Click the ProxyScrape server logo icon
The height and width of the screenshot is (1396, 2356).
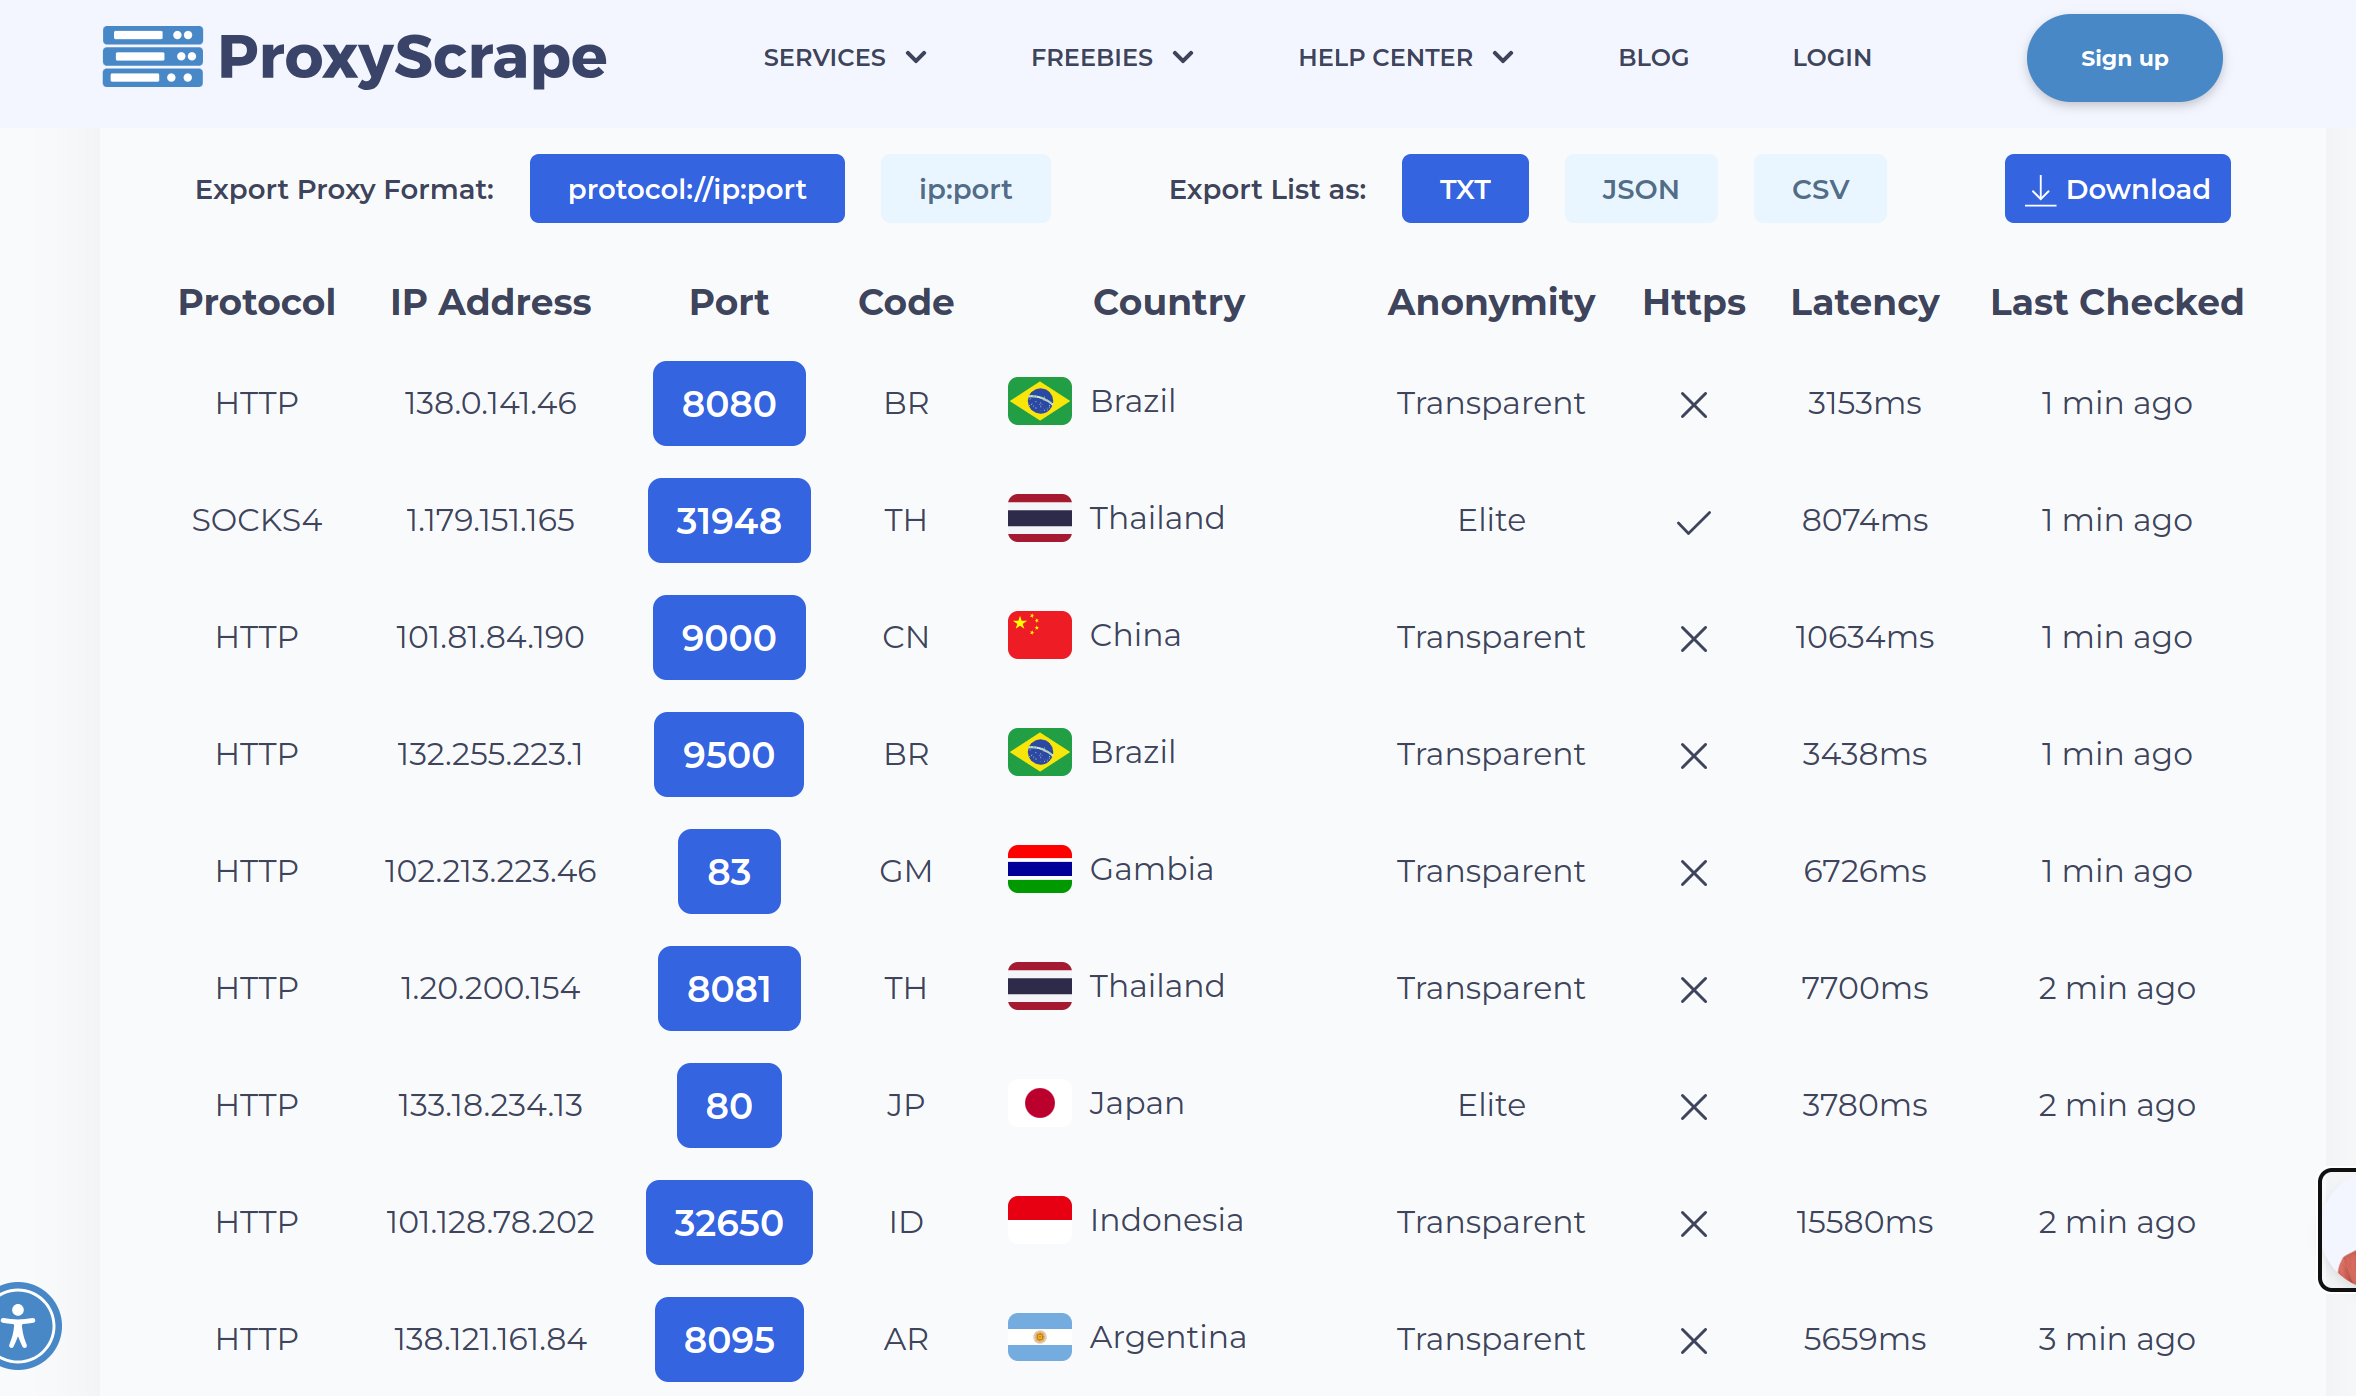[x=152, y=57]
